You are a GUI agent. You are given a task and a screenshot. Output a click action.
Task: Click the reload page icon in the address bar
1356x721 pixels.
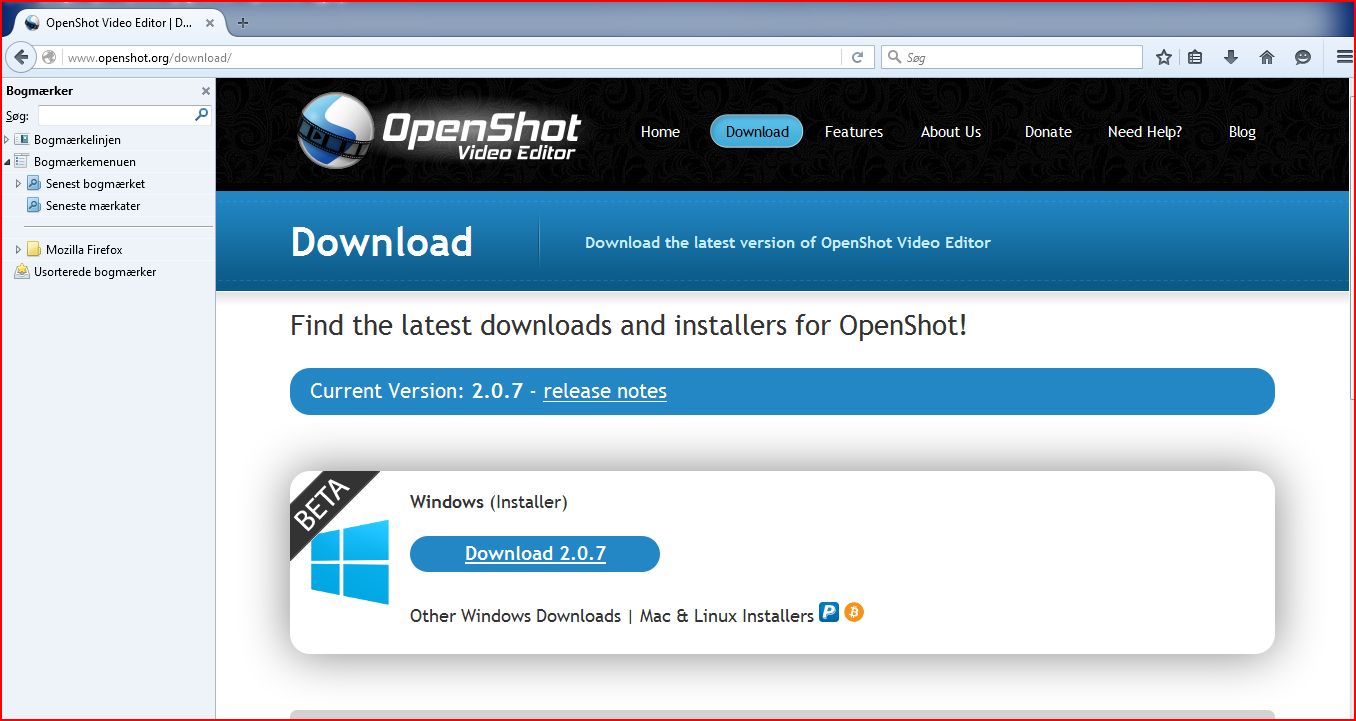click(x=857, y=58)
